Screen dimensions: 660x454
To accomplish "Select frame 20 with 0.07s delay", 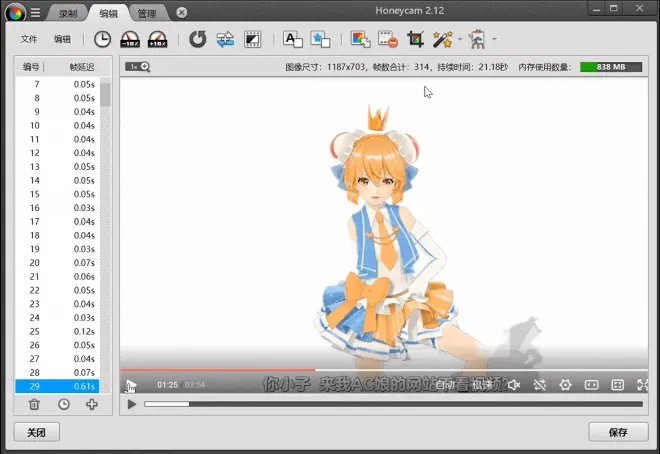I will point(57,263).
